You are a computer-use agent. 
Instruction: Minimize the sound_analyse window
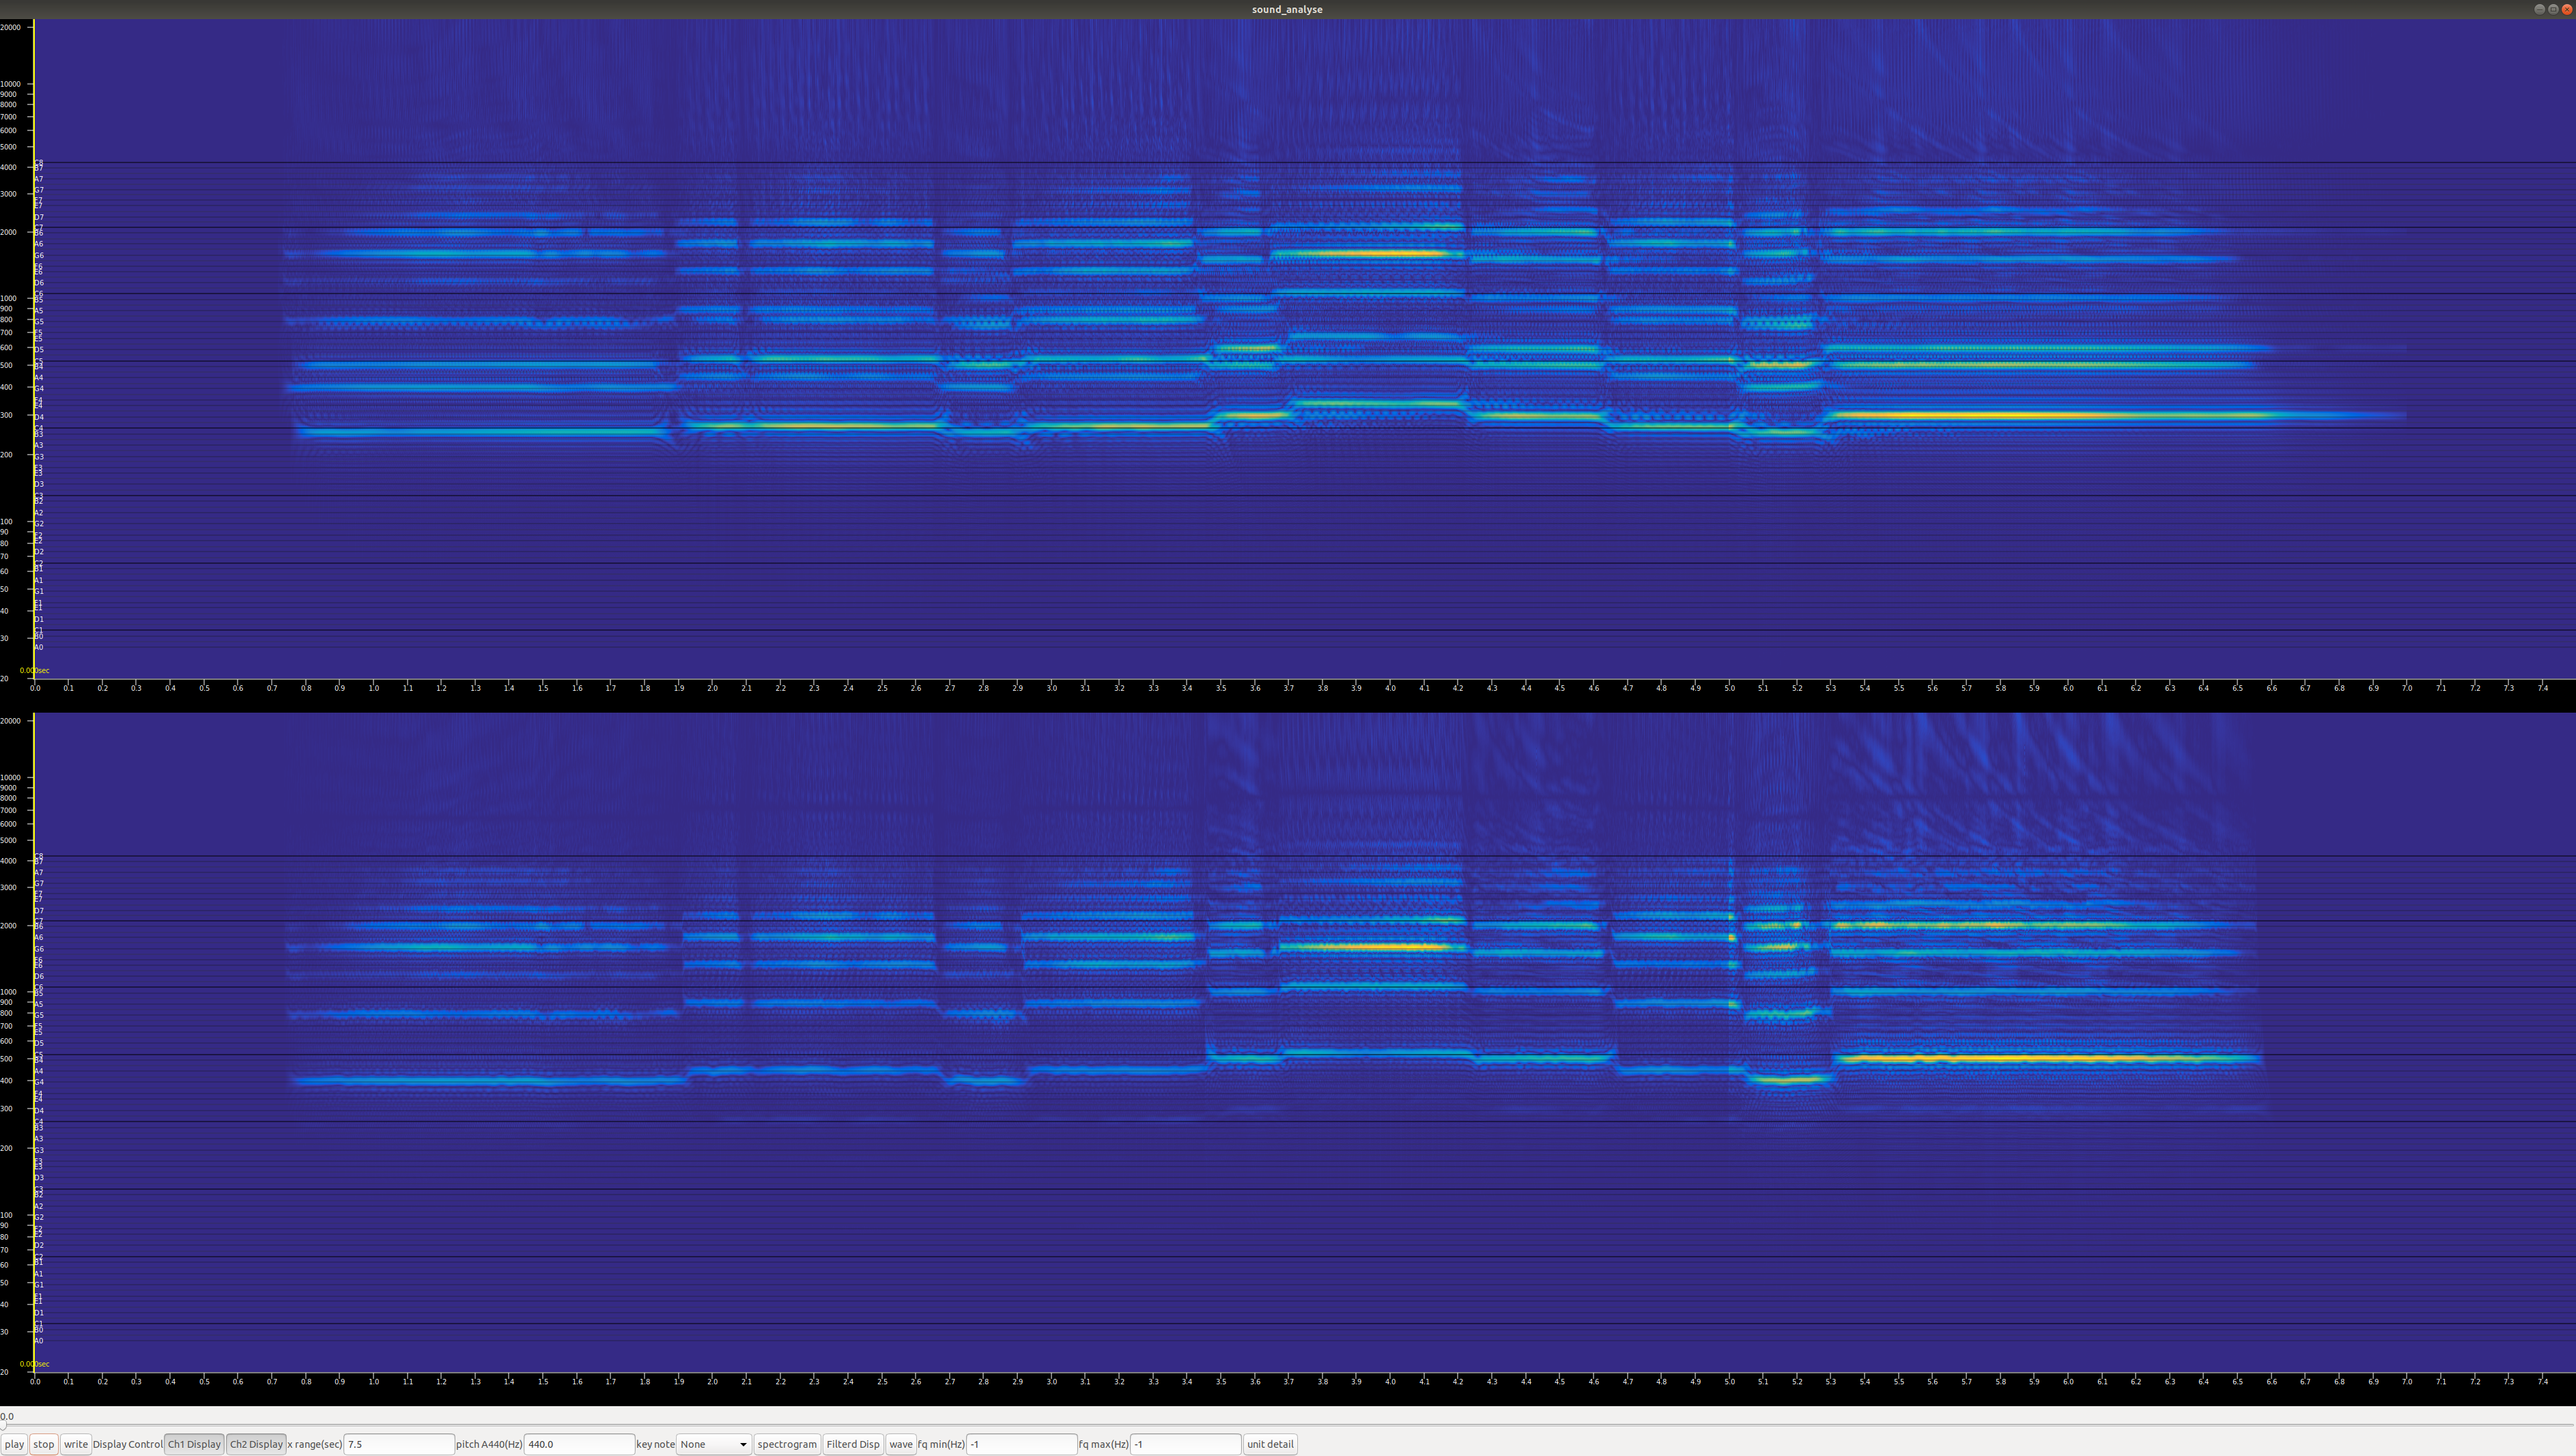tap(2539, 9)
